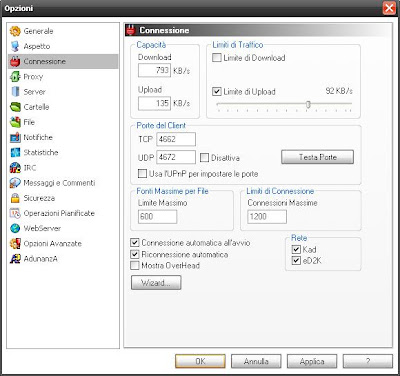The image size is (400, 376).
Task: Click the Cartelle folder icon
Action: click(x=15, y=107)
